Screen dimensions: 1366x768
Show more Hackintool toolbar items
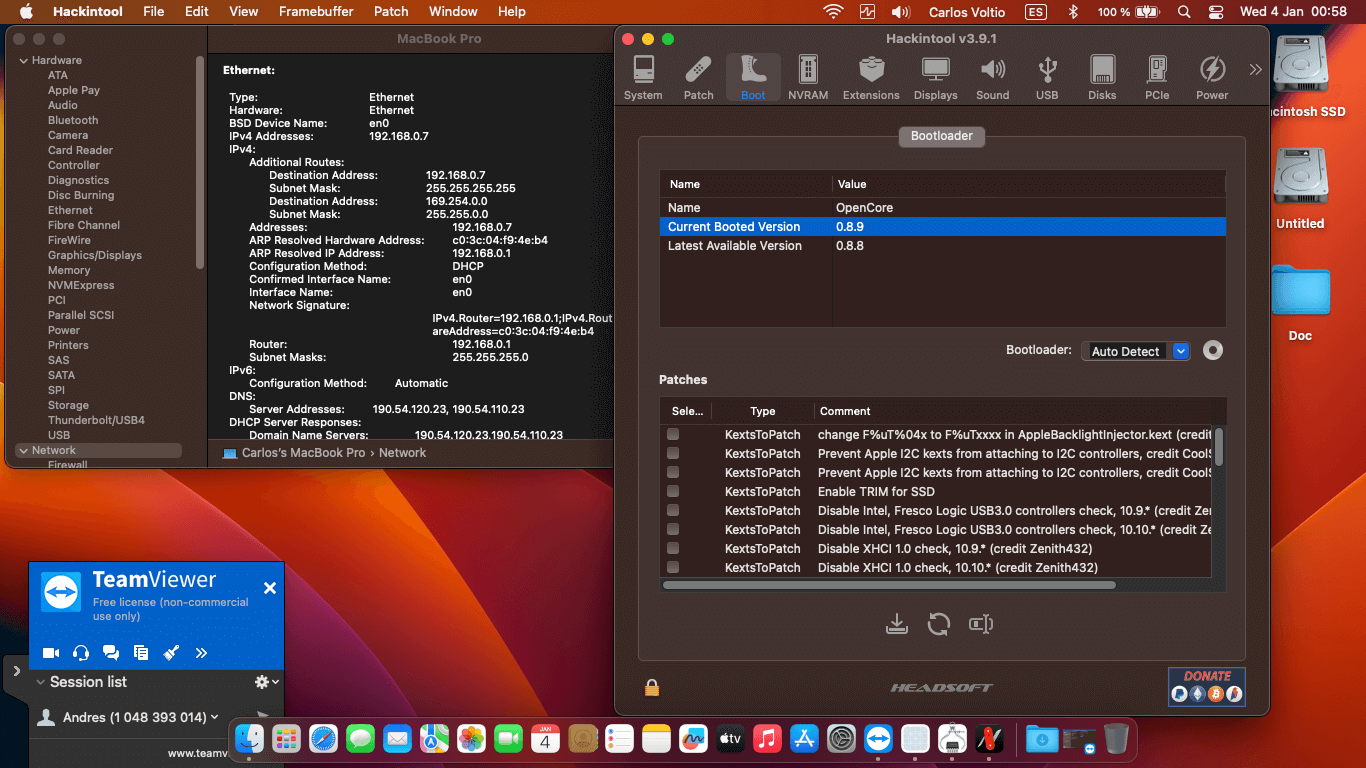point(1255,69)
